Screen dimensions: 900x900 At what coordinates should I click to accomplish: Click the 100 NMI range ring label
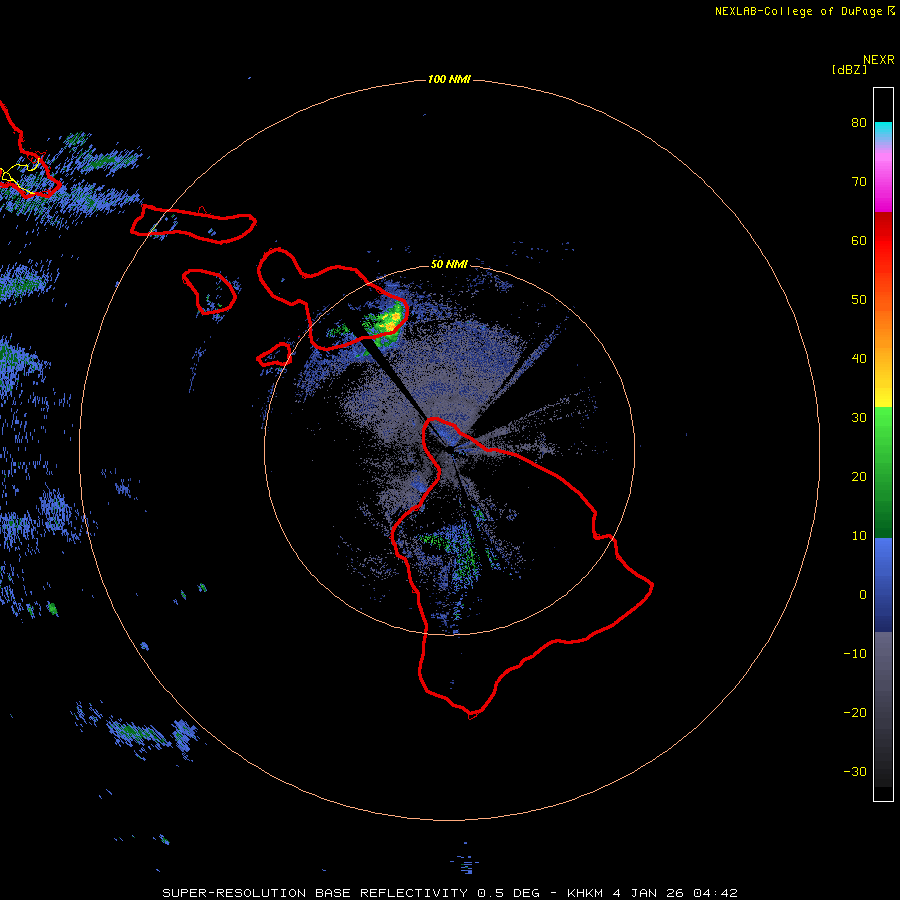pyautogui.click(x=448, y=79)
